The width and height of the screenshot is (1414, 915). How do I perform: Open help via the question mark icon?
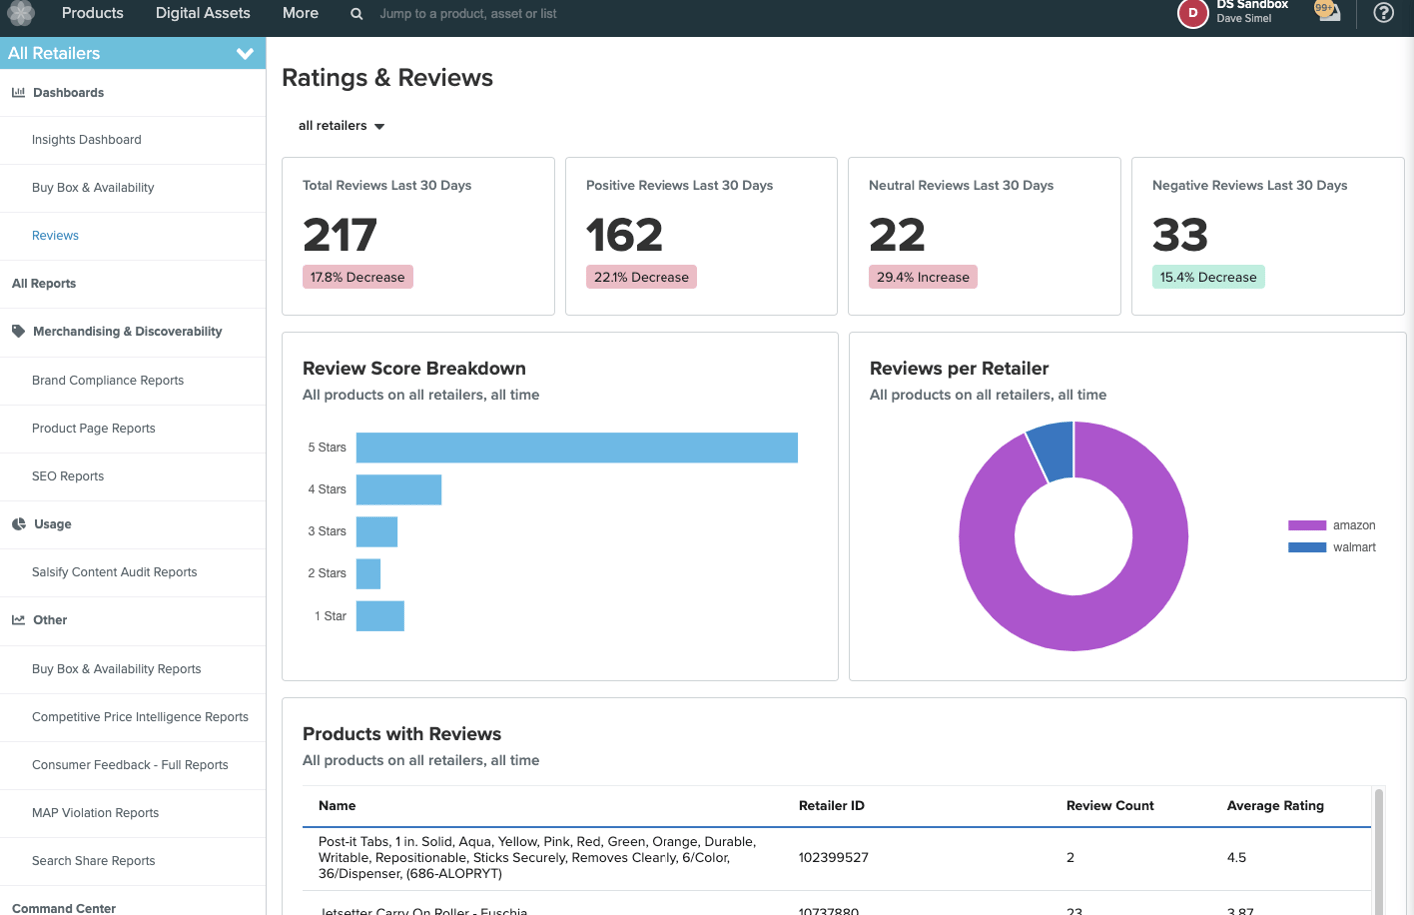(1384, 13)
